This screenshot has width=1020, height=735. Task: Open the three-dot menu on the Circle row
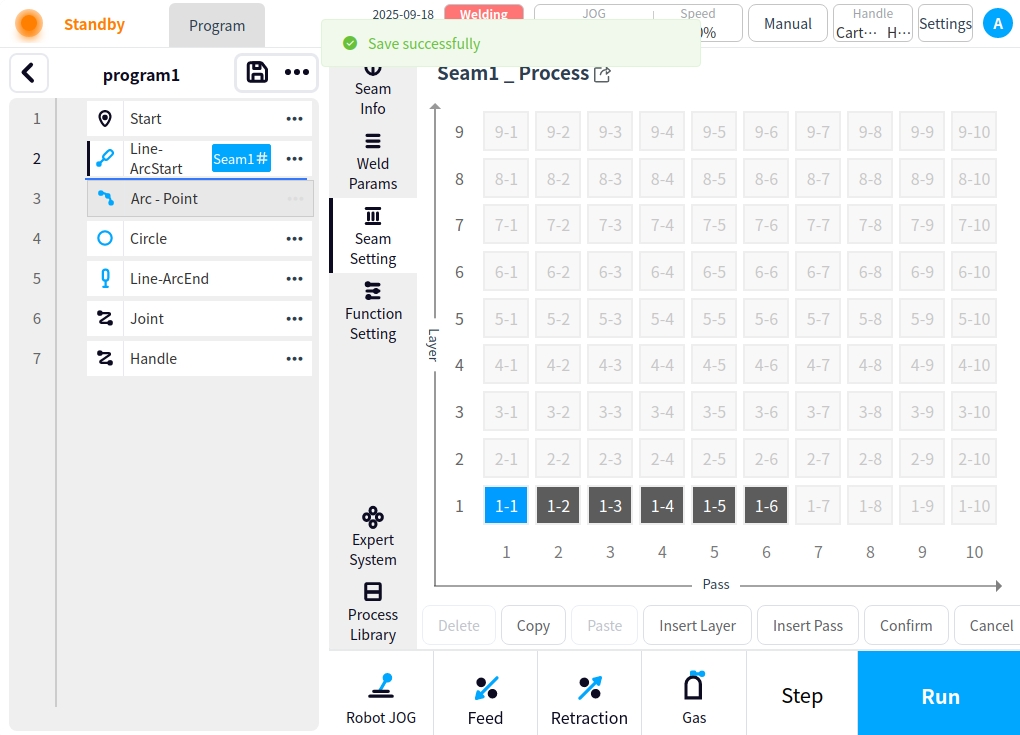coord(294,238)
